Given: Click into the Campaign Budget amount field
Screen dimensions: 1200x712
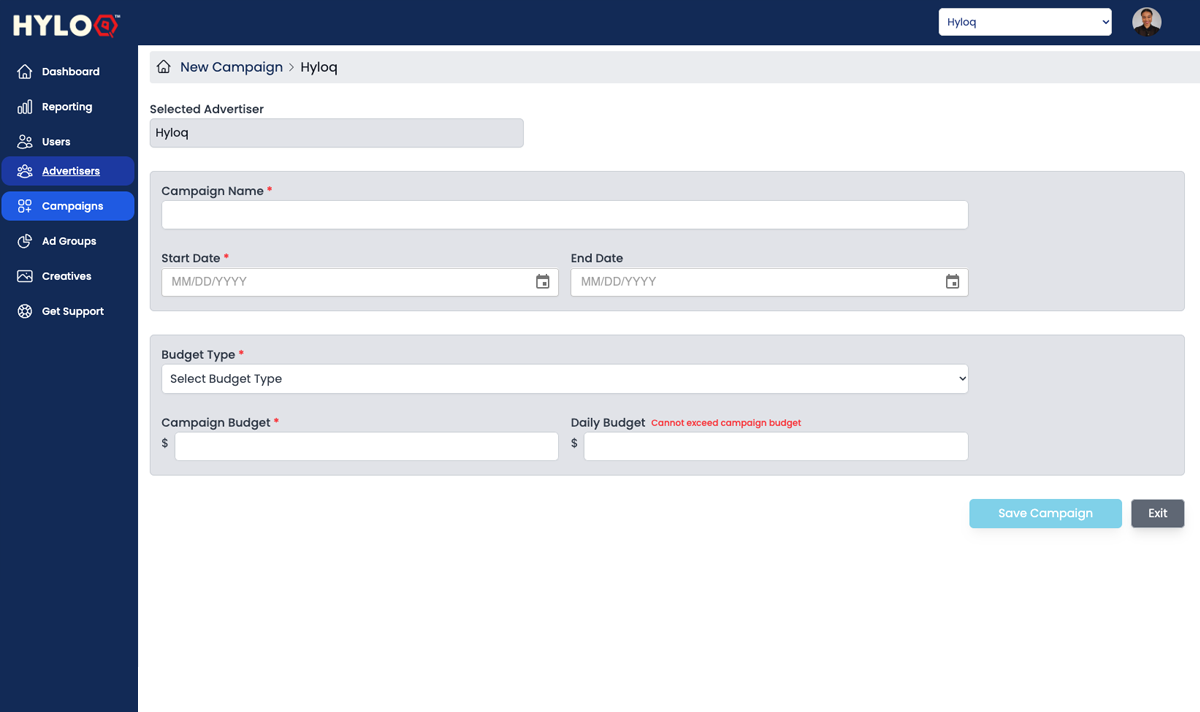Looking at the screenshot, I should (x=366, y=446).
